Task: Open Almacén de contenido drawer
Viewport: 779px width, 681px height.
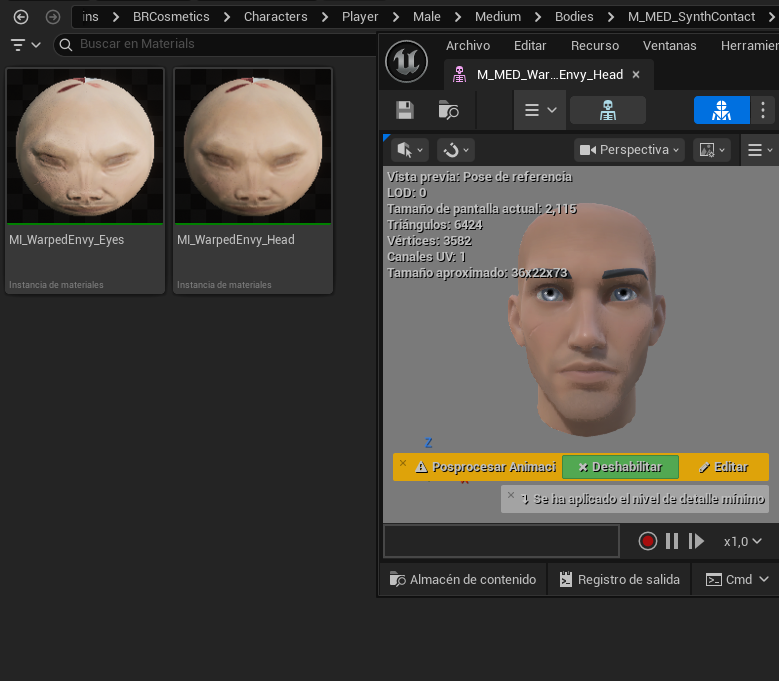Action: pos(463,580)
